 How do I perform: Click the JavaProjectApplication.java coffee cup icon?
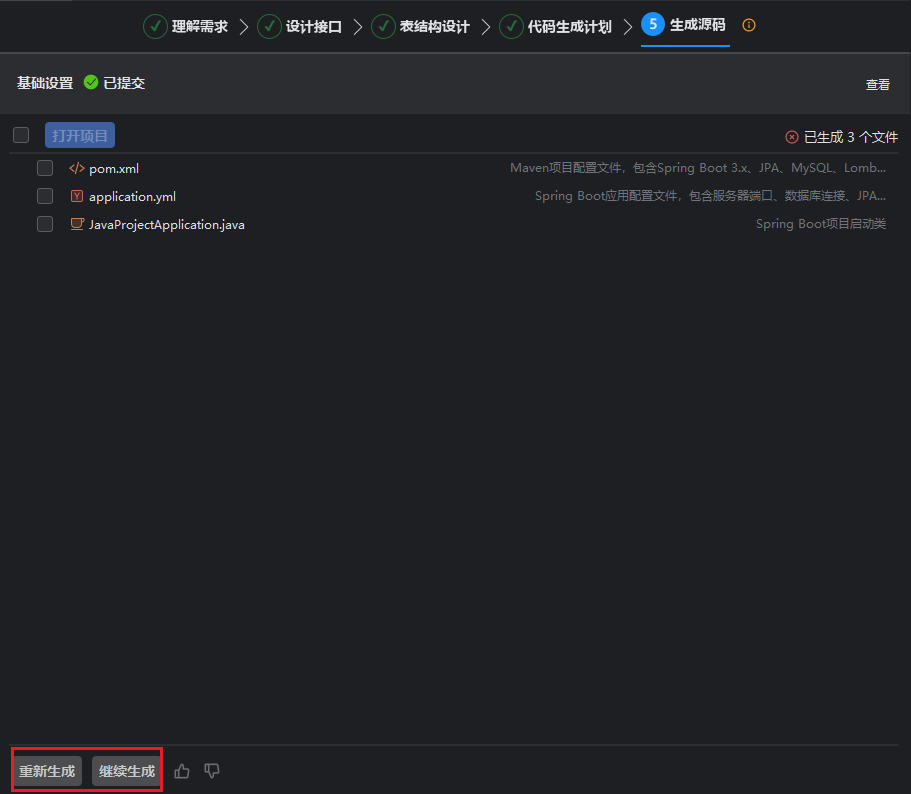point(77,224)
